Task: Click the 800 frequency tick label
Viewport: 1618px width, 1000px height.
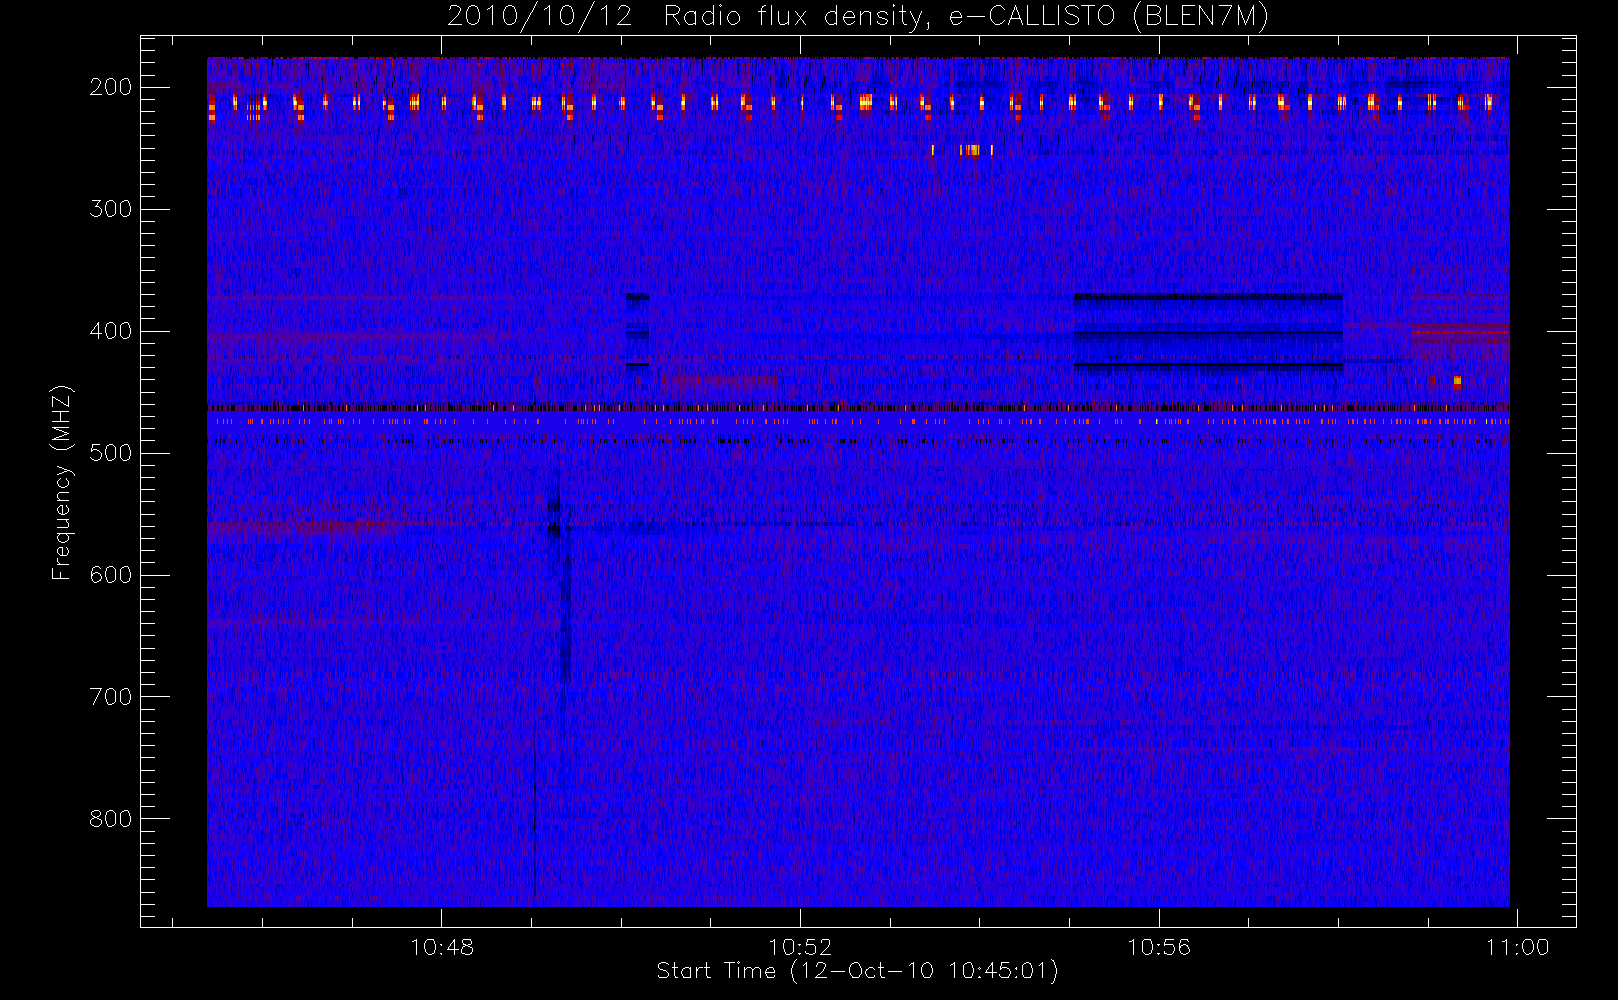Action: 111,819
